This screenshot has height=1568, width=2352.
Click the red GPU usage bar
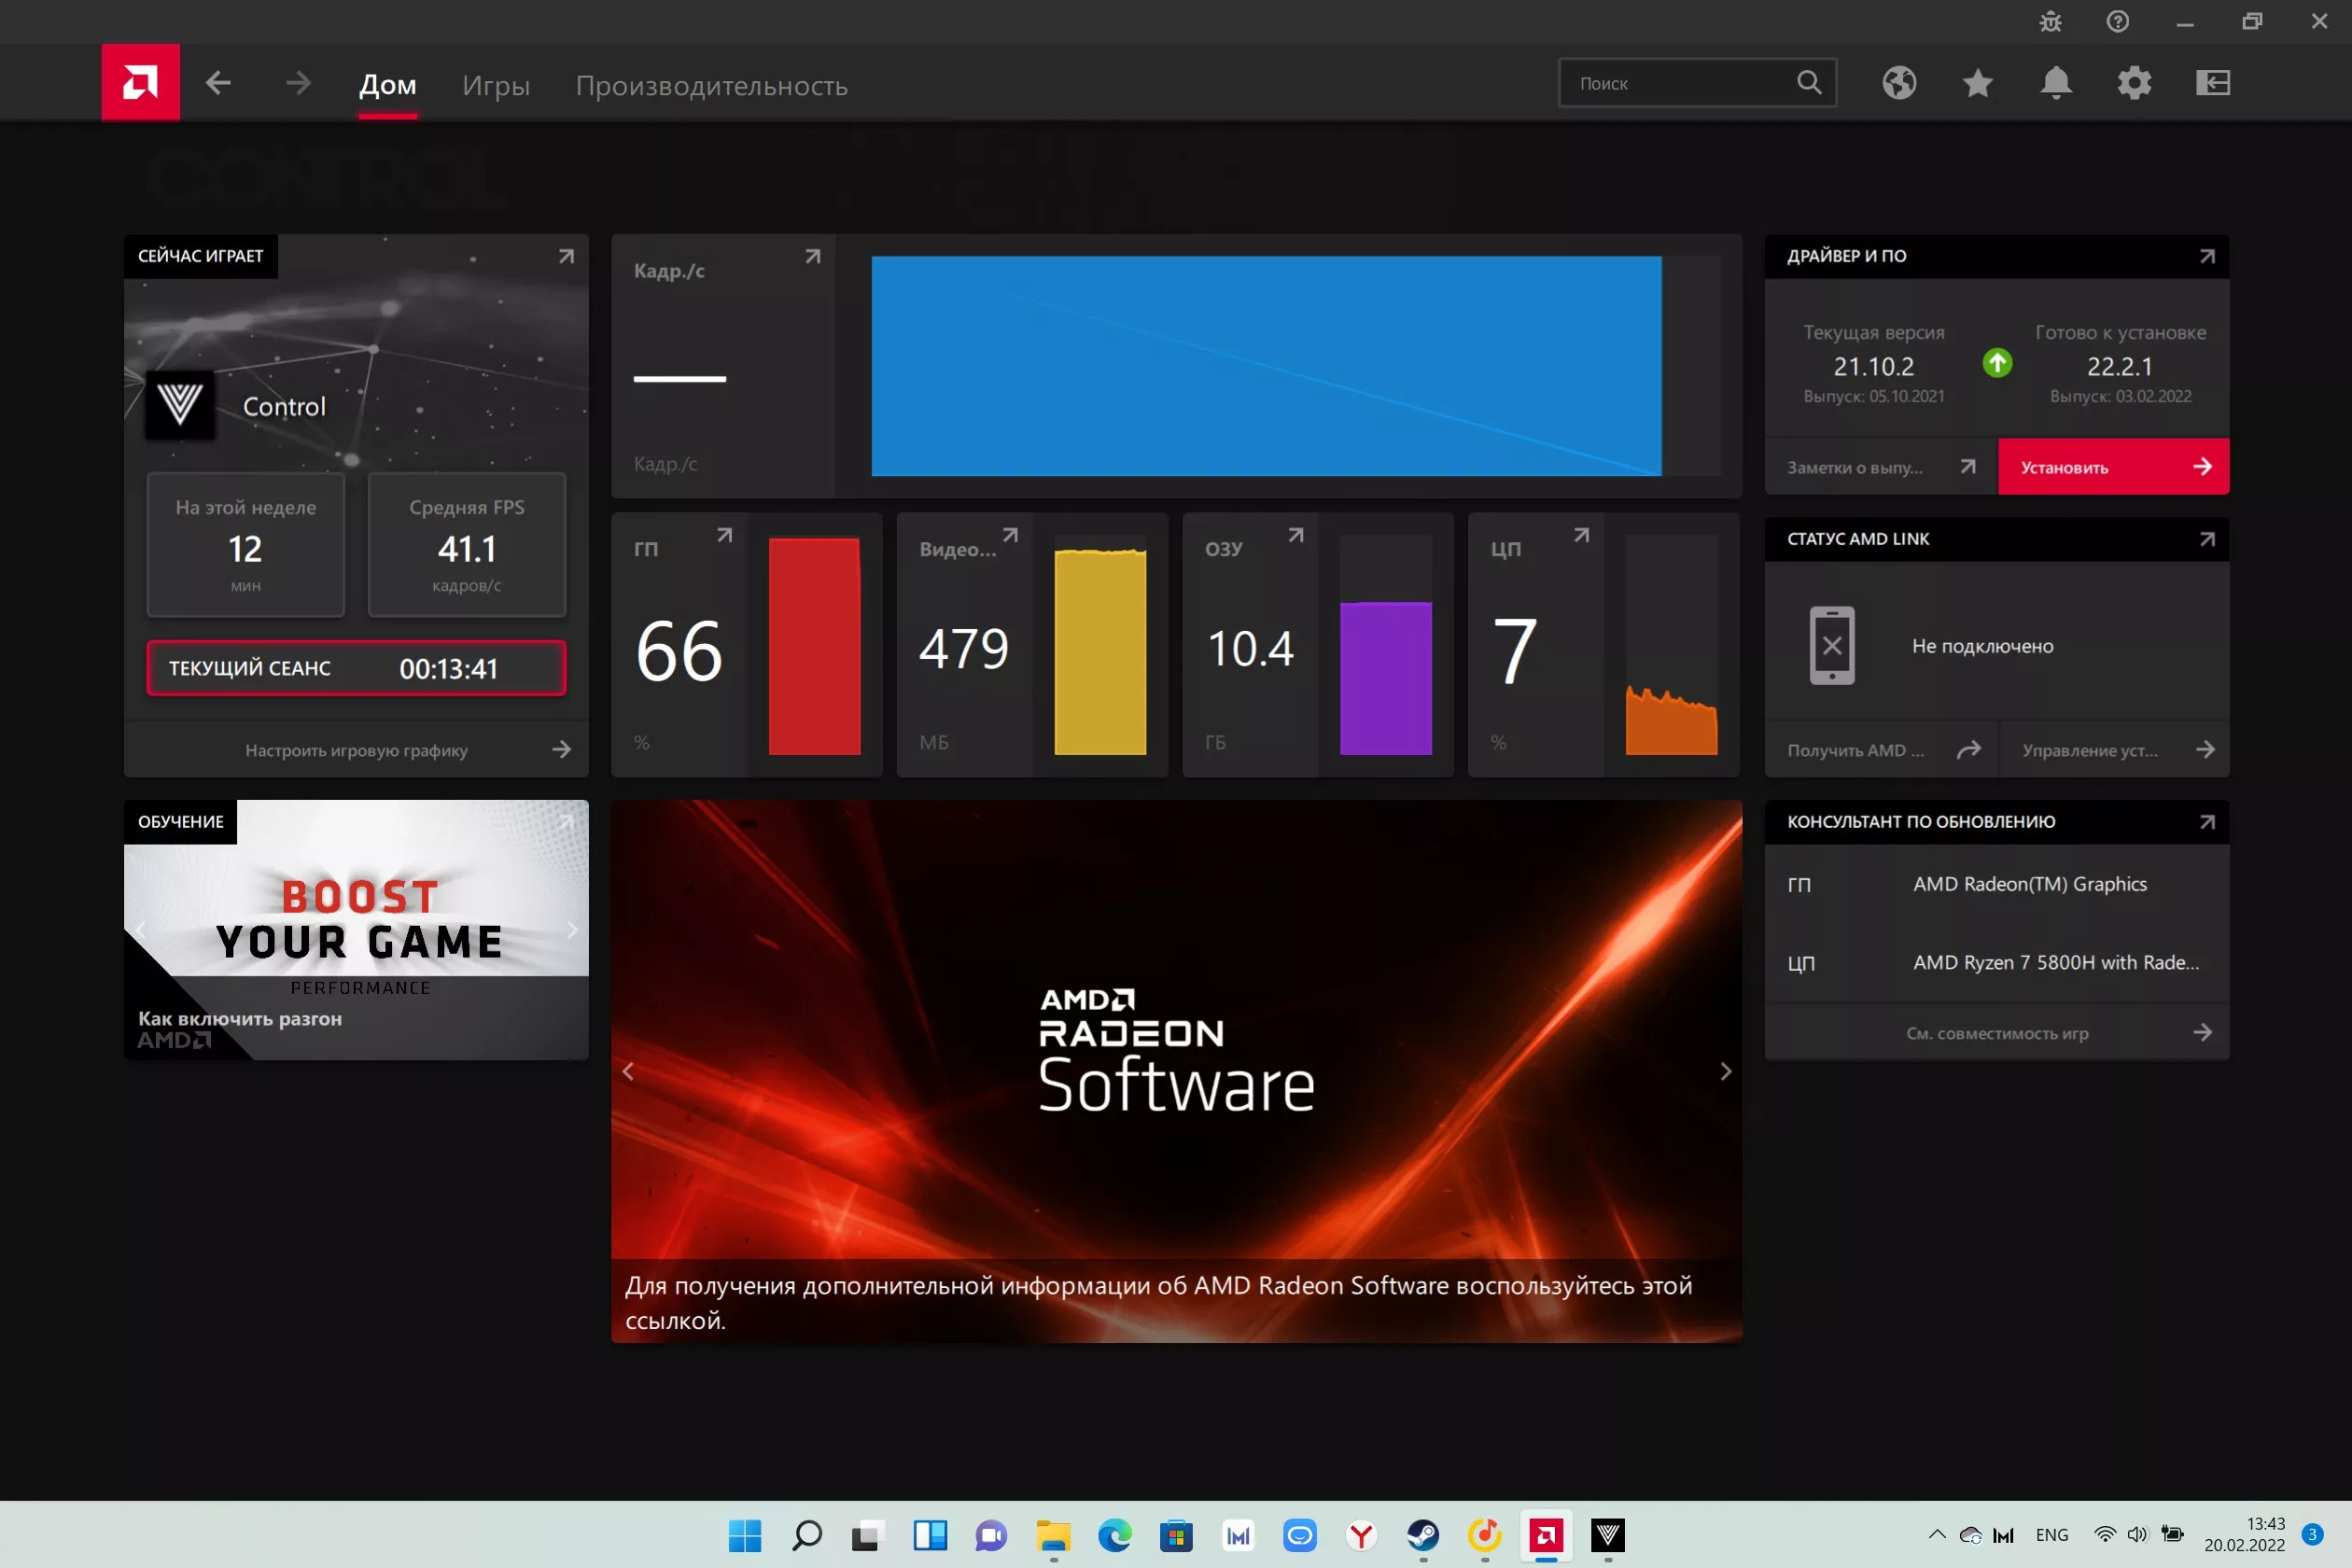[814, 646]
